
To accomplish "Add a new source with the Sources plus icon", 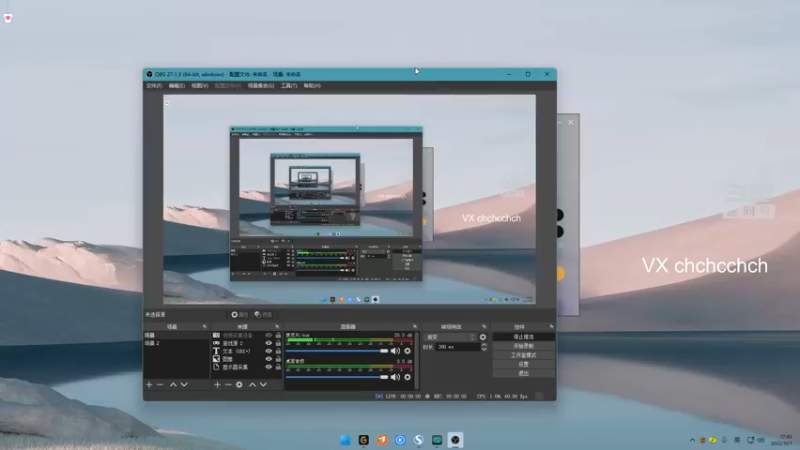I will coord(217,385).
